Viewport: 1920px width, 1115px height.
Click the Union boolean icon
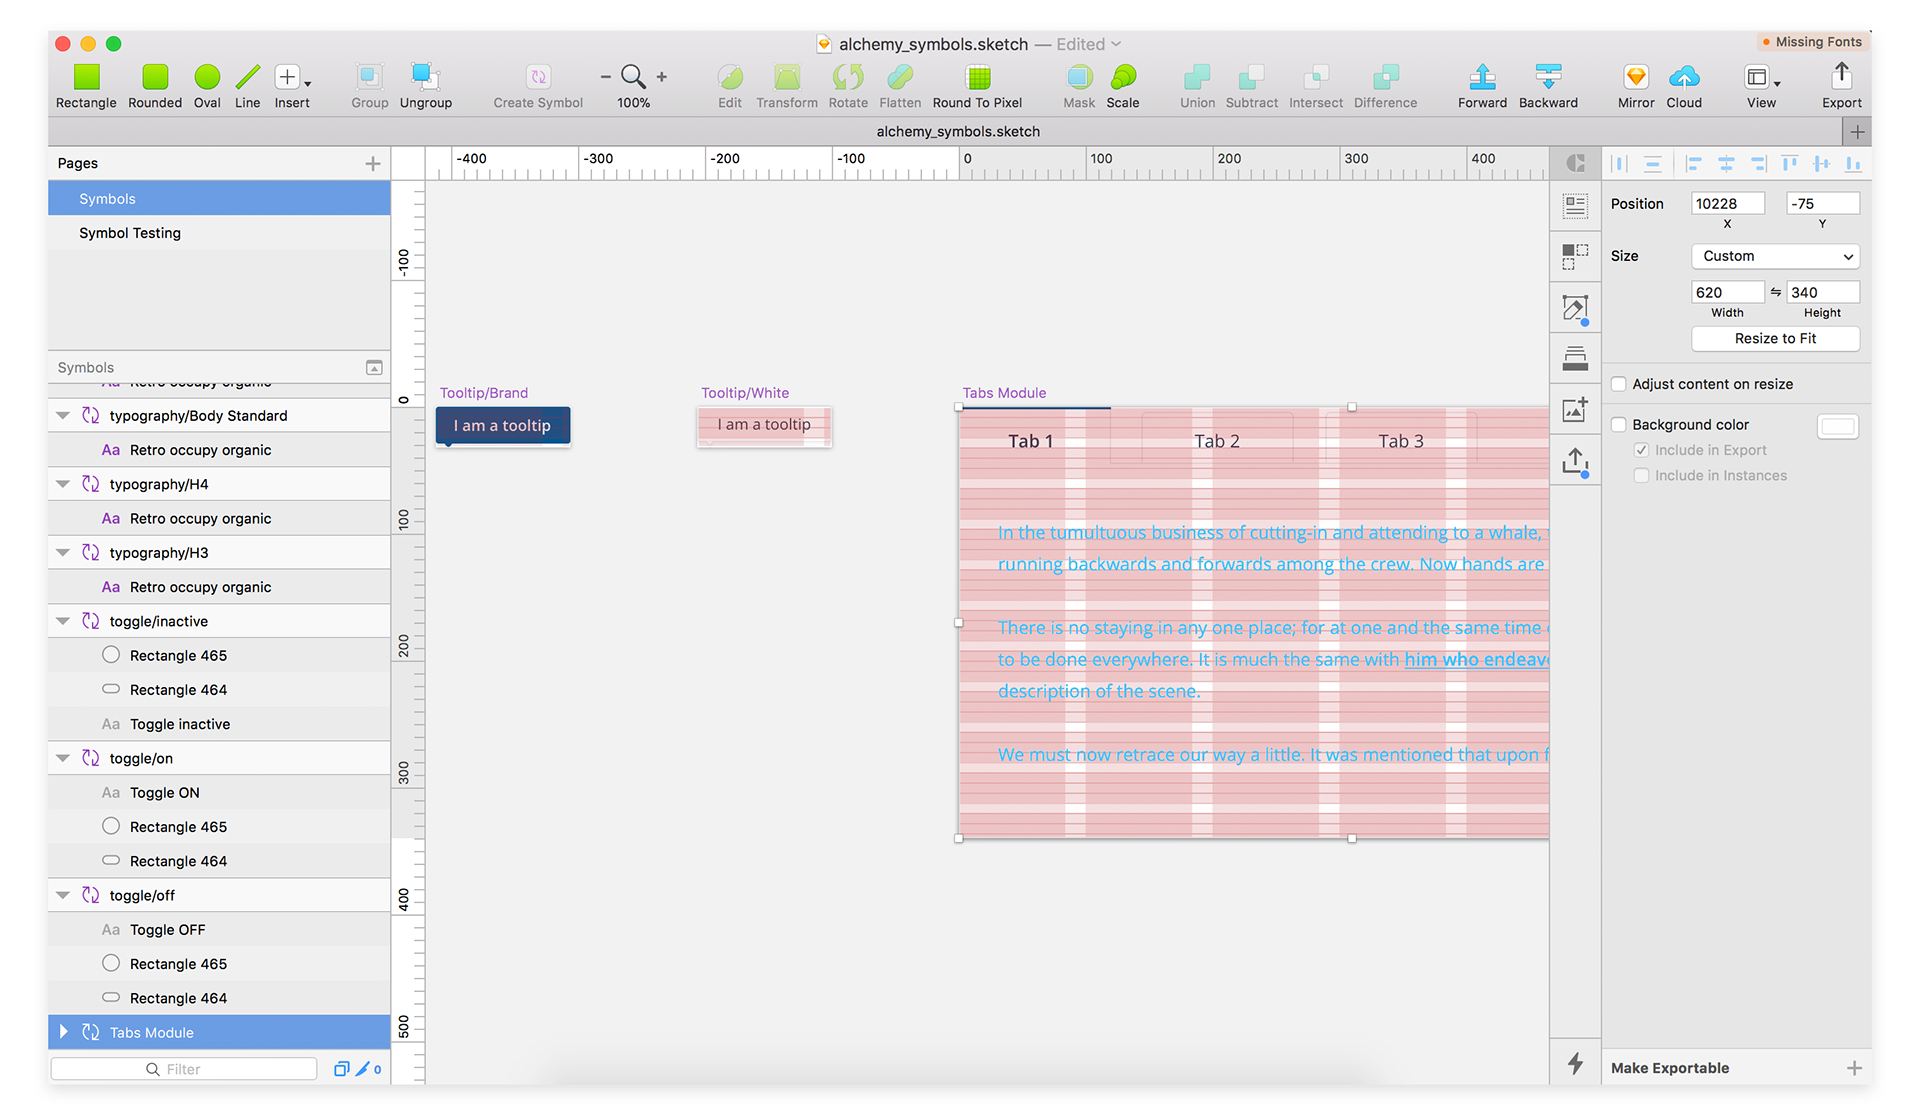(1197, 77)
